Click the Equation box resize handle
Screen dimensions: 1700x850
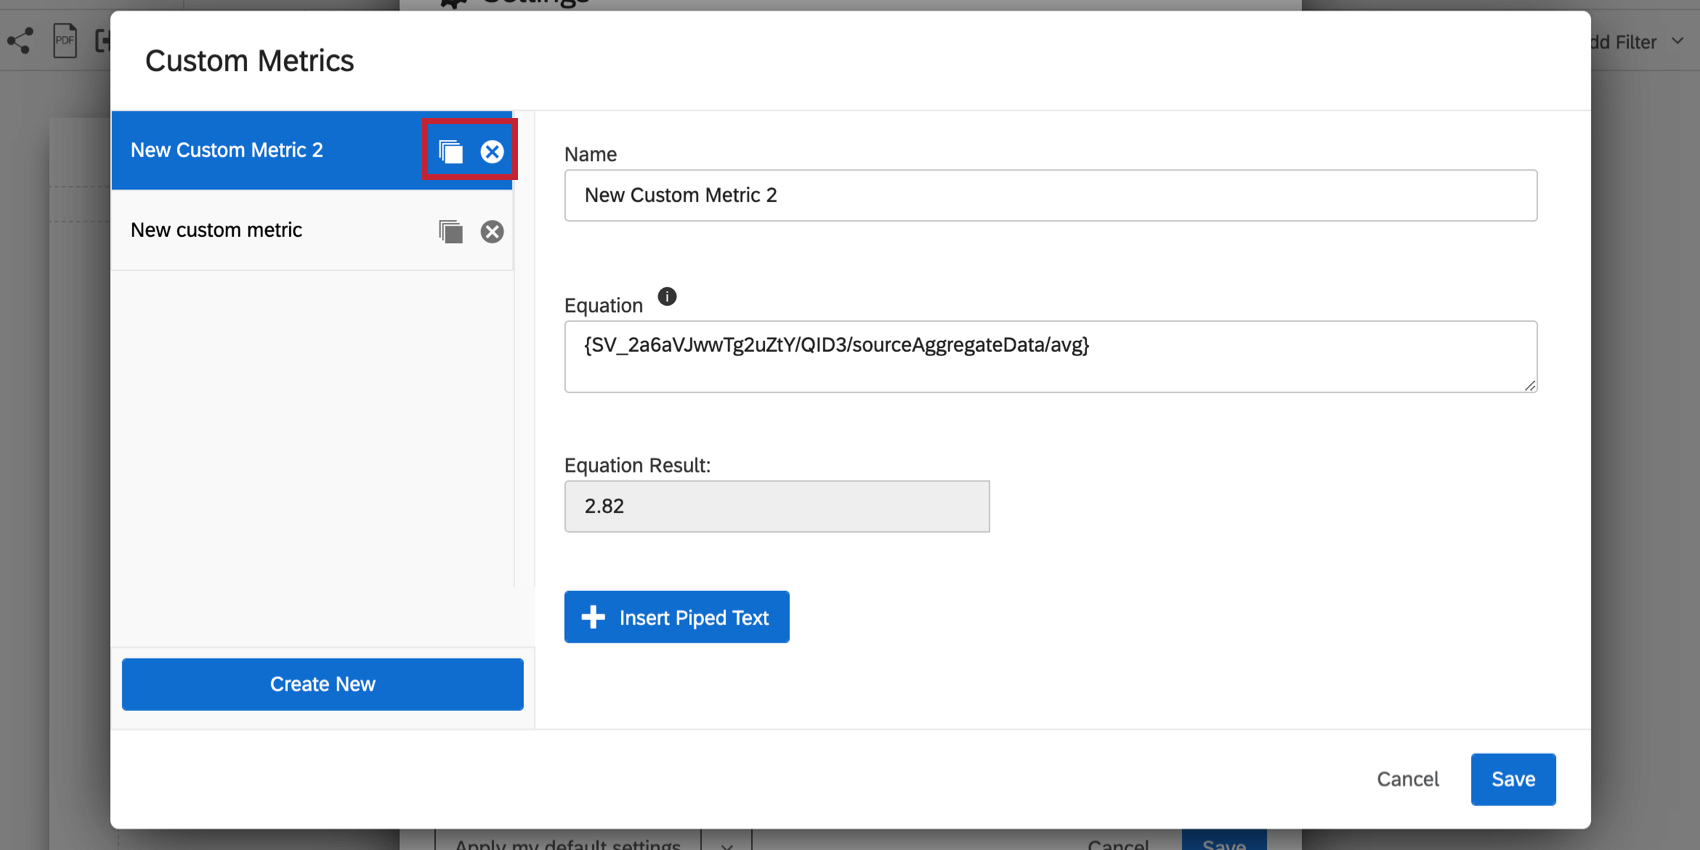tap(1530, 385)
